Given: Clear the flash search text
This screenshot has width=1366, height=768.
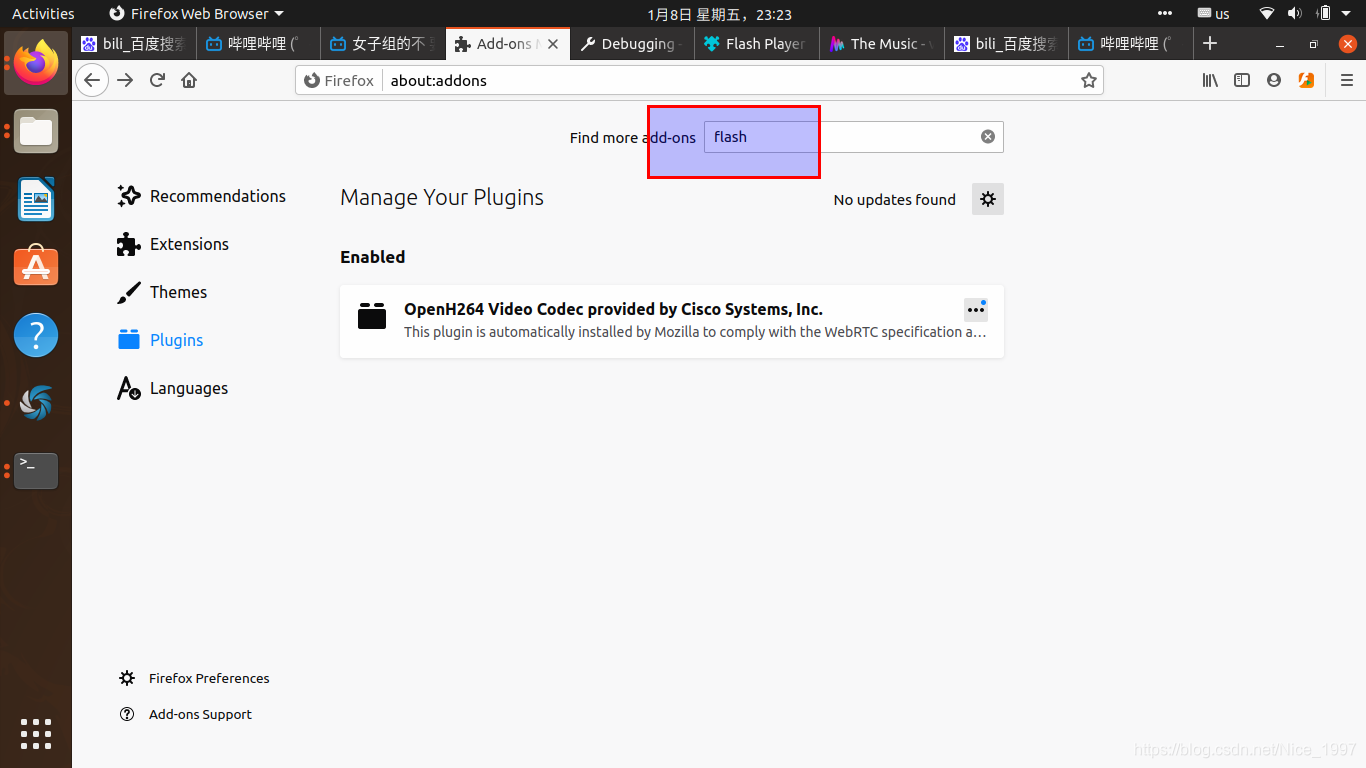Looking at the screenshot, I should [x=988, y=137].
